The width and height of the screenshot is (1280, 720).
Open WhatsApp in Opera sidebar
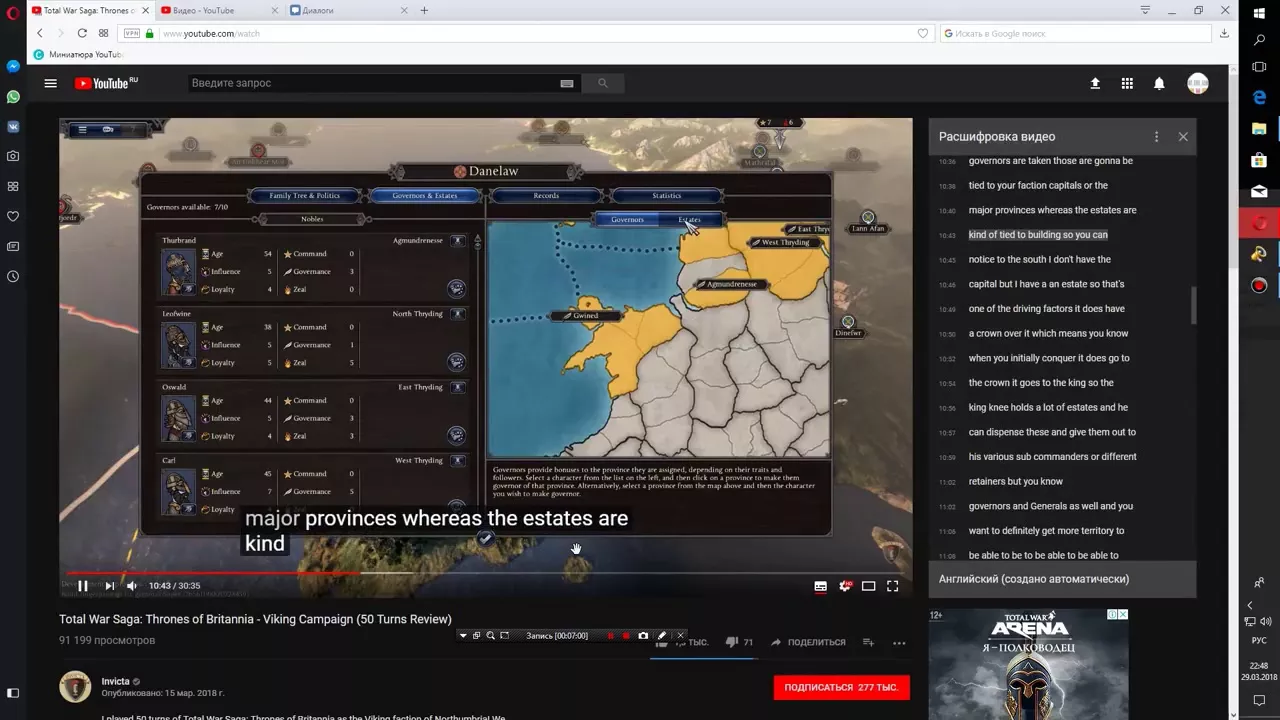pos(13,97)
